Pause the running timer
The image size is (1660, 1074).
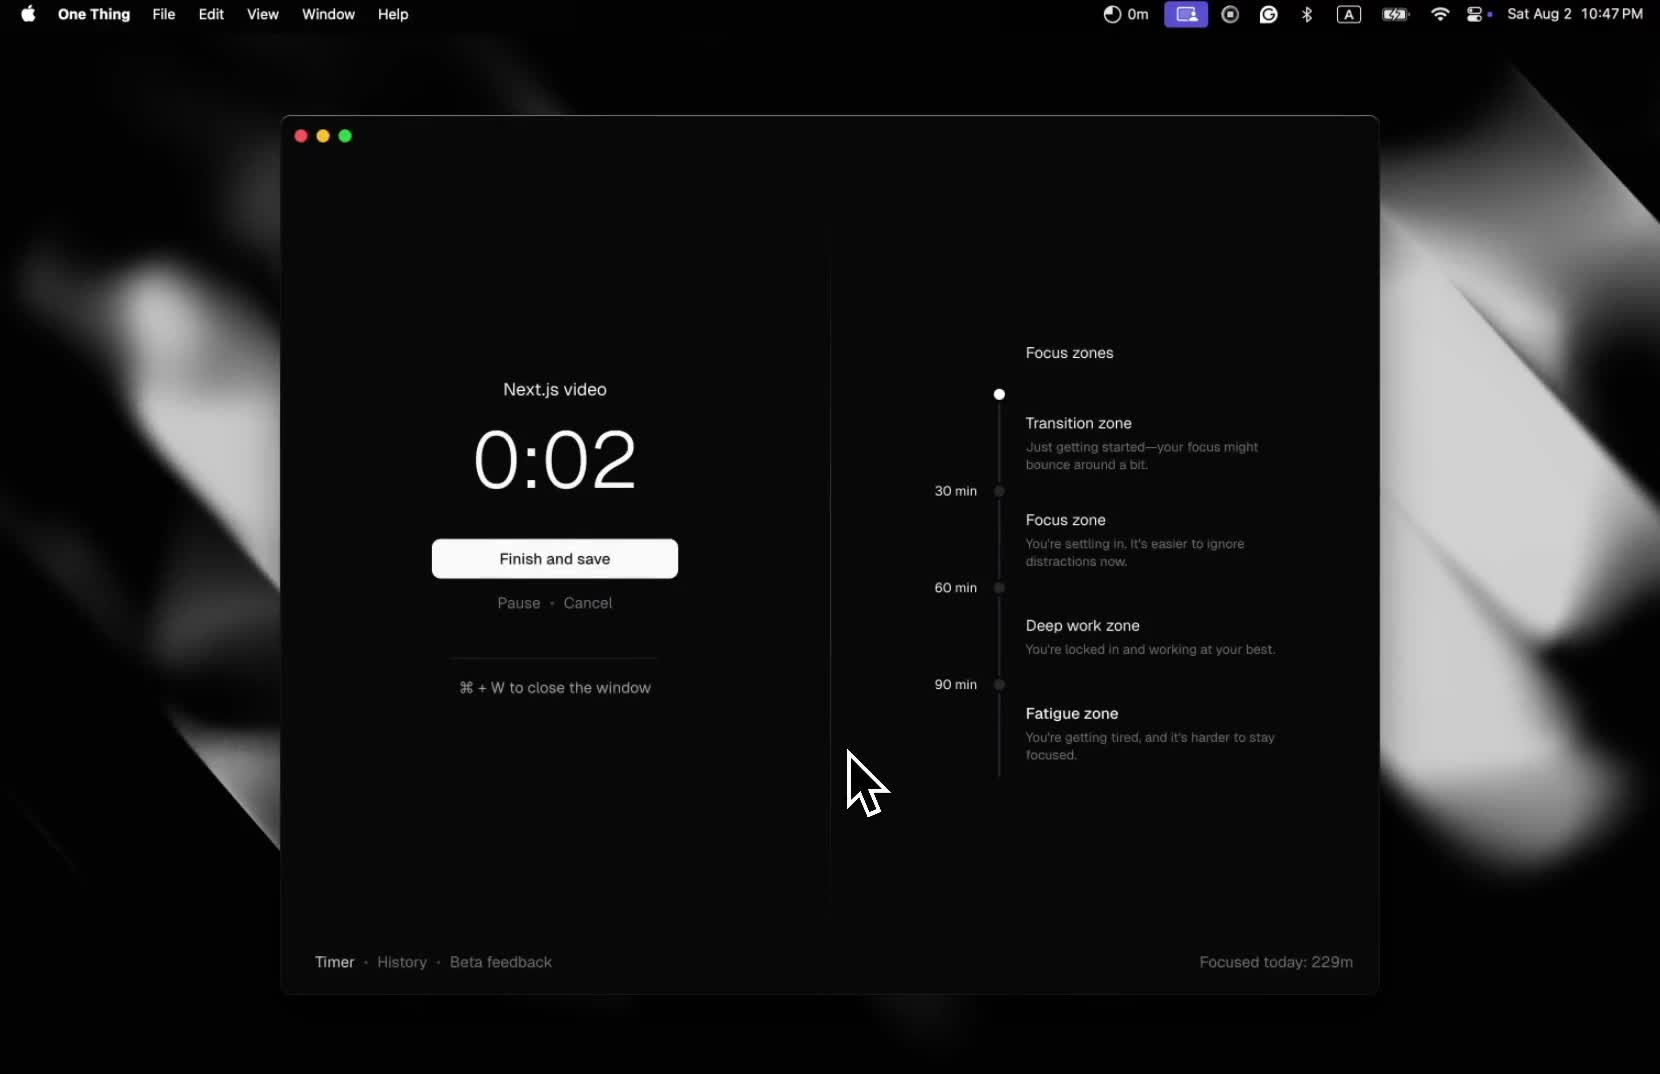pyautogui.click(x=519, y=603)
